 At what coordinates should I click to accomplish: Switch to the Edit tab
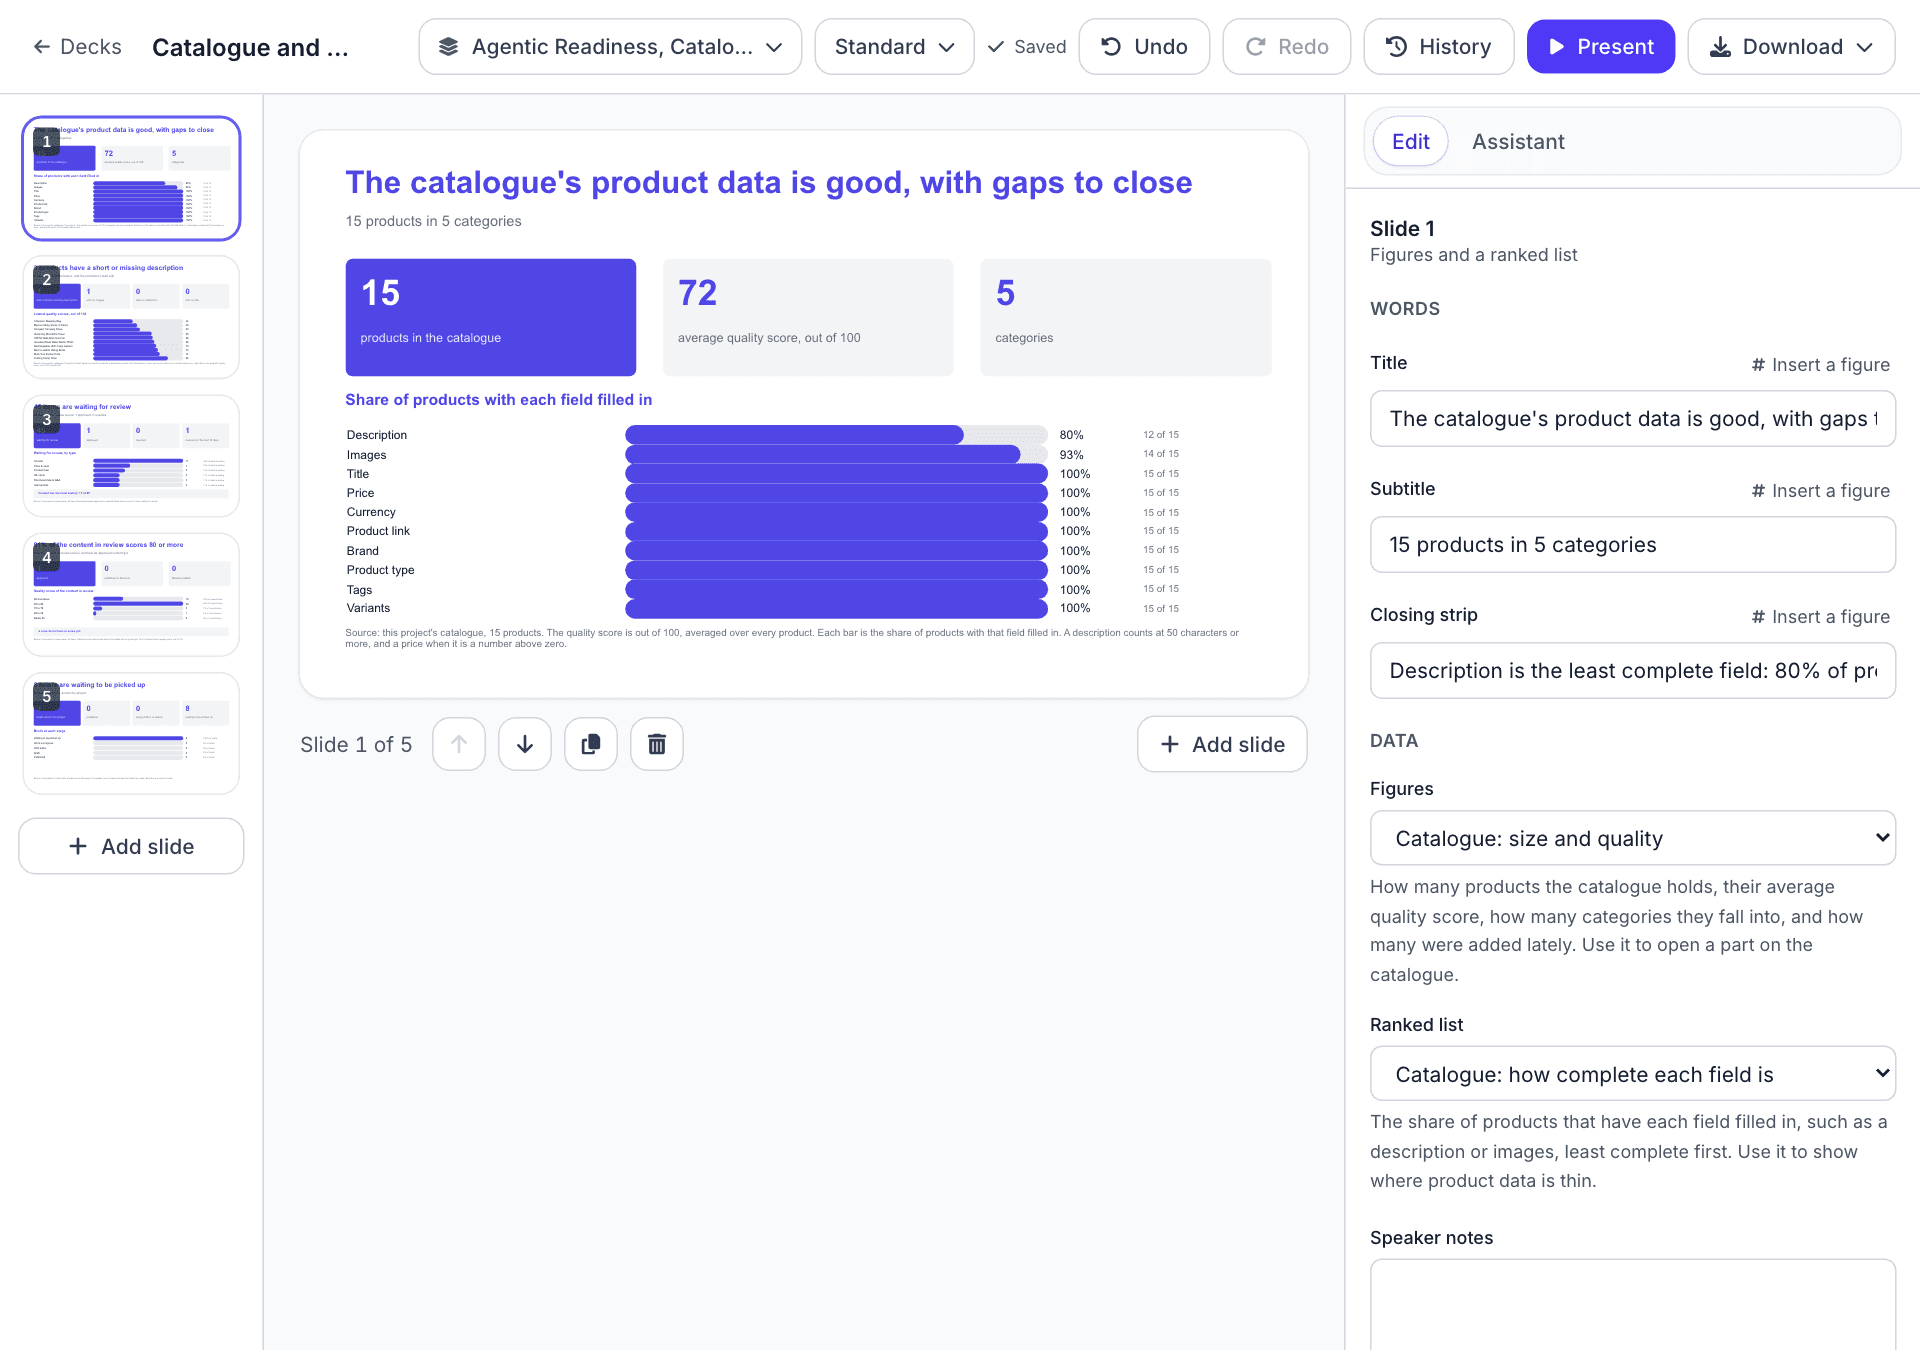(1410, 142)
